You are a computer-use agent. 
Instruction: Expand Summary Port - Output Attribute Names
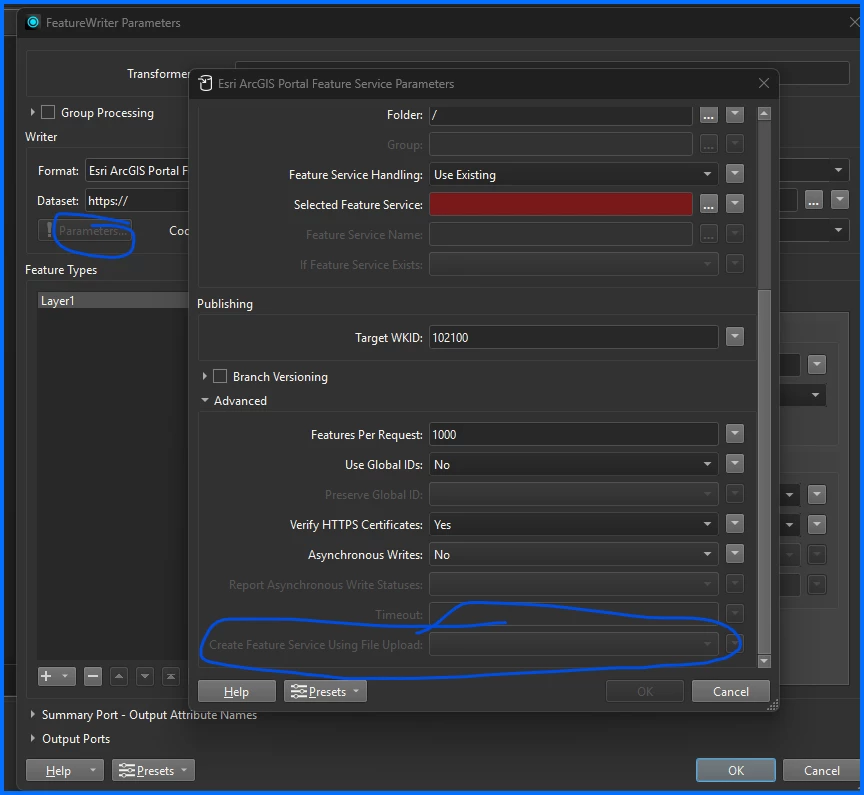[x=33, y=715]
